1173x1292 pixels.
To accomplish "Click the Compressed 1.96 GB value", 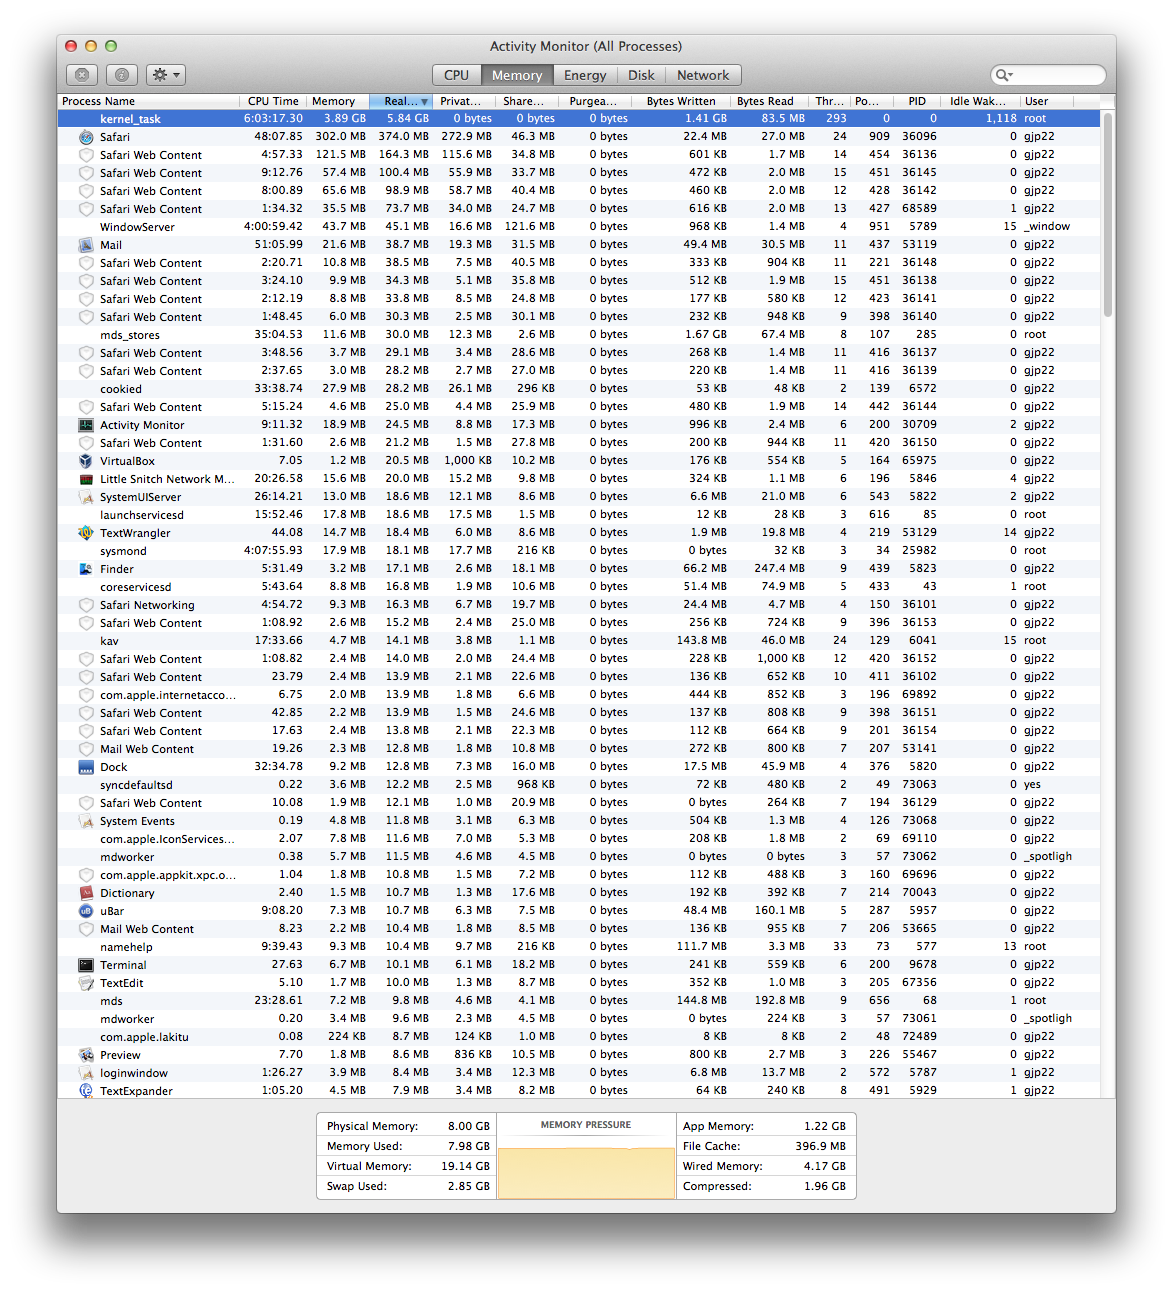I will pyautogui.click(x=825, y=1186).
